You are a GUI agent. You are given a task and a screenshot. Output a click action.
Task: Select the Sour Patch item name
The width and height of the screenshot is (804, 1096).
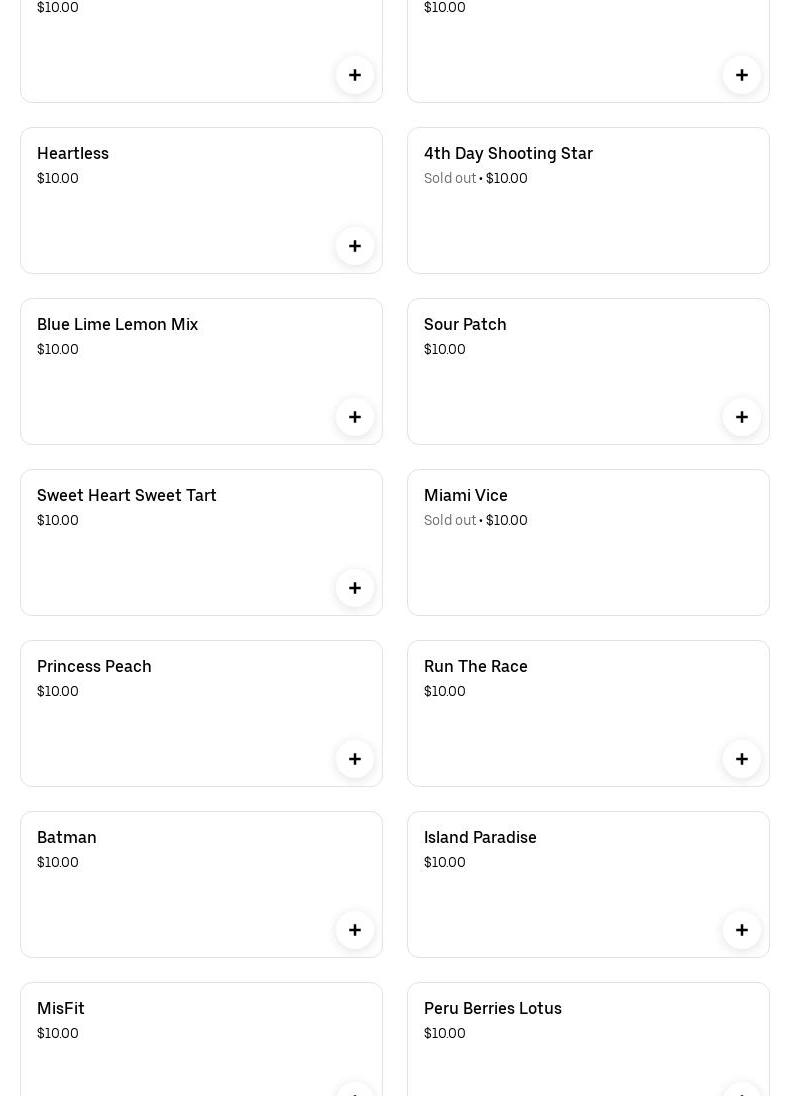[465, 324]
